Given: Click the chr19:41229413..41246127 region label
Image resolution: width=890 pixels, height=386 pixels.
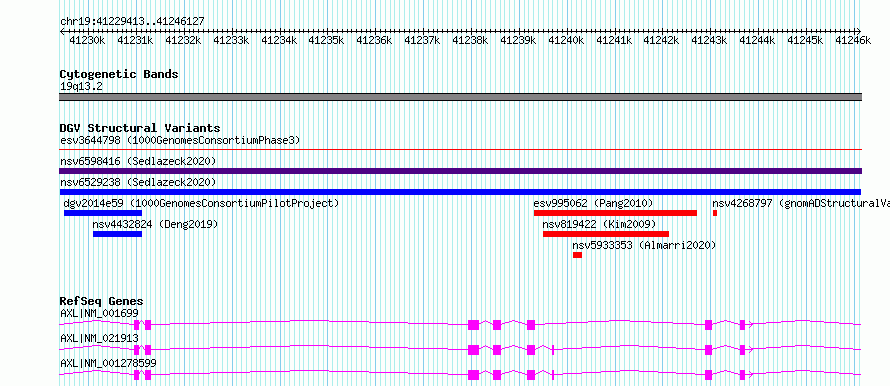Looking at the screenshot, I should click(132, 21).
